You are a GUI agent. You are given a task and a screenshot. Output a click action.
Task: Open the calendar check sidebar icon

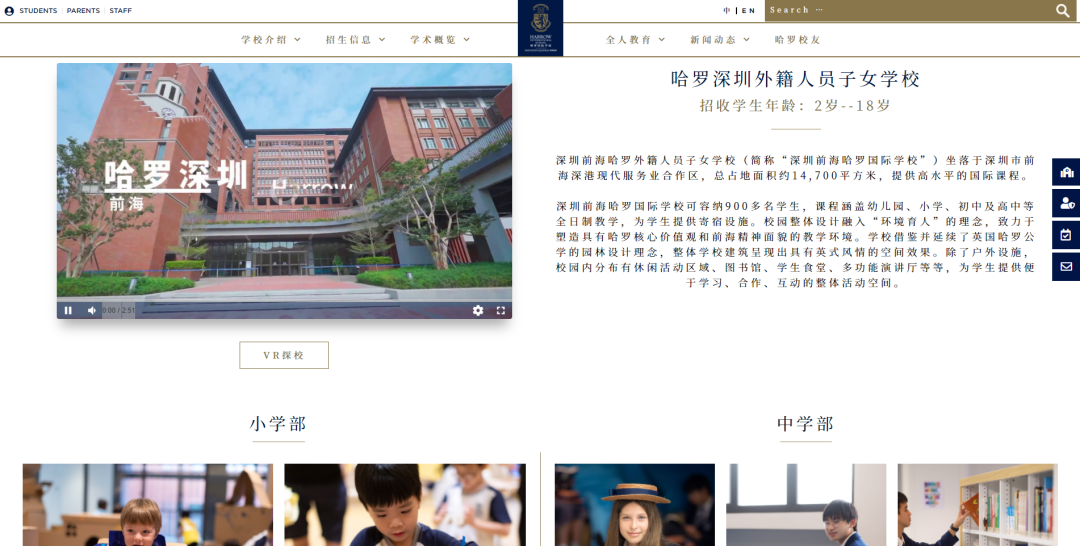point(1066,235)
